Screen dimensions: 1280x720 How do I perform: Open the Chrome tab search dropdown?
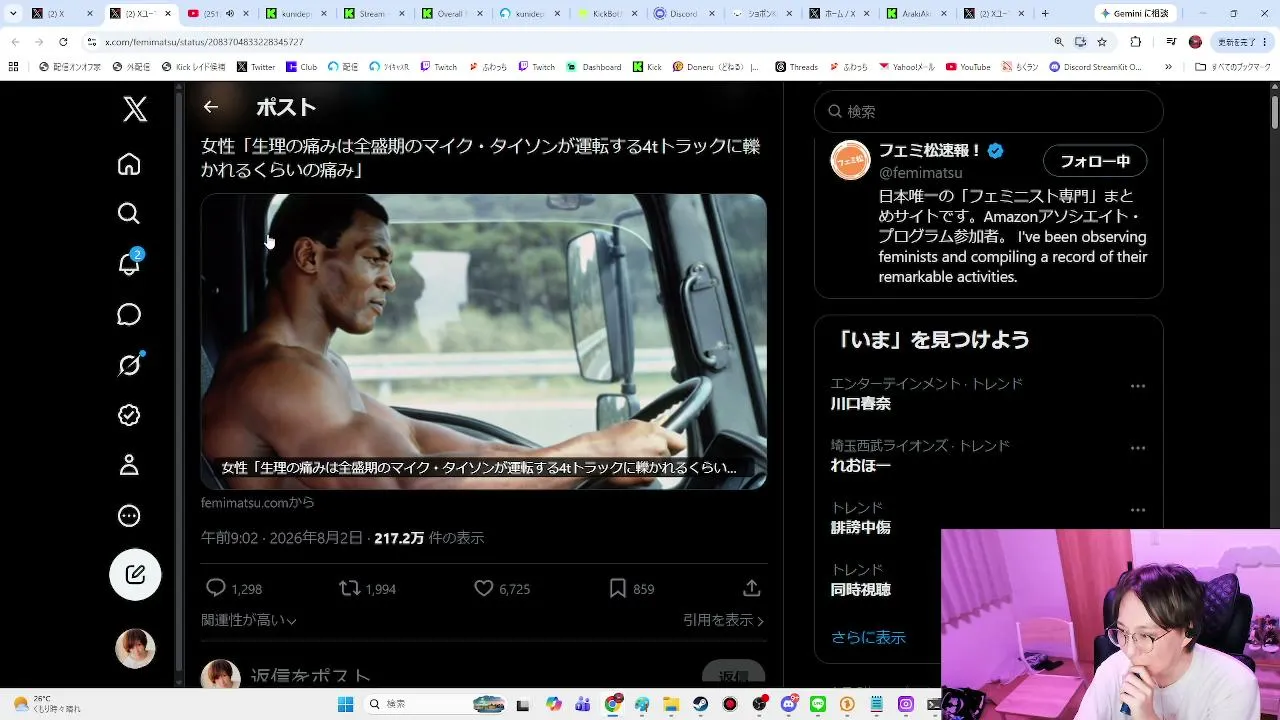[13, 14]
